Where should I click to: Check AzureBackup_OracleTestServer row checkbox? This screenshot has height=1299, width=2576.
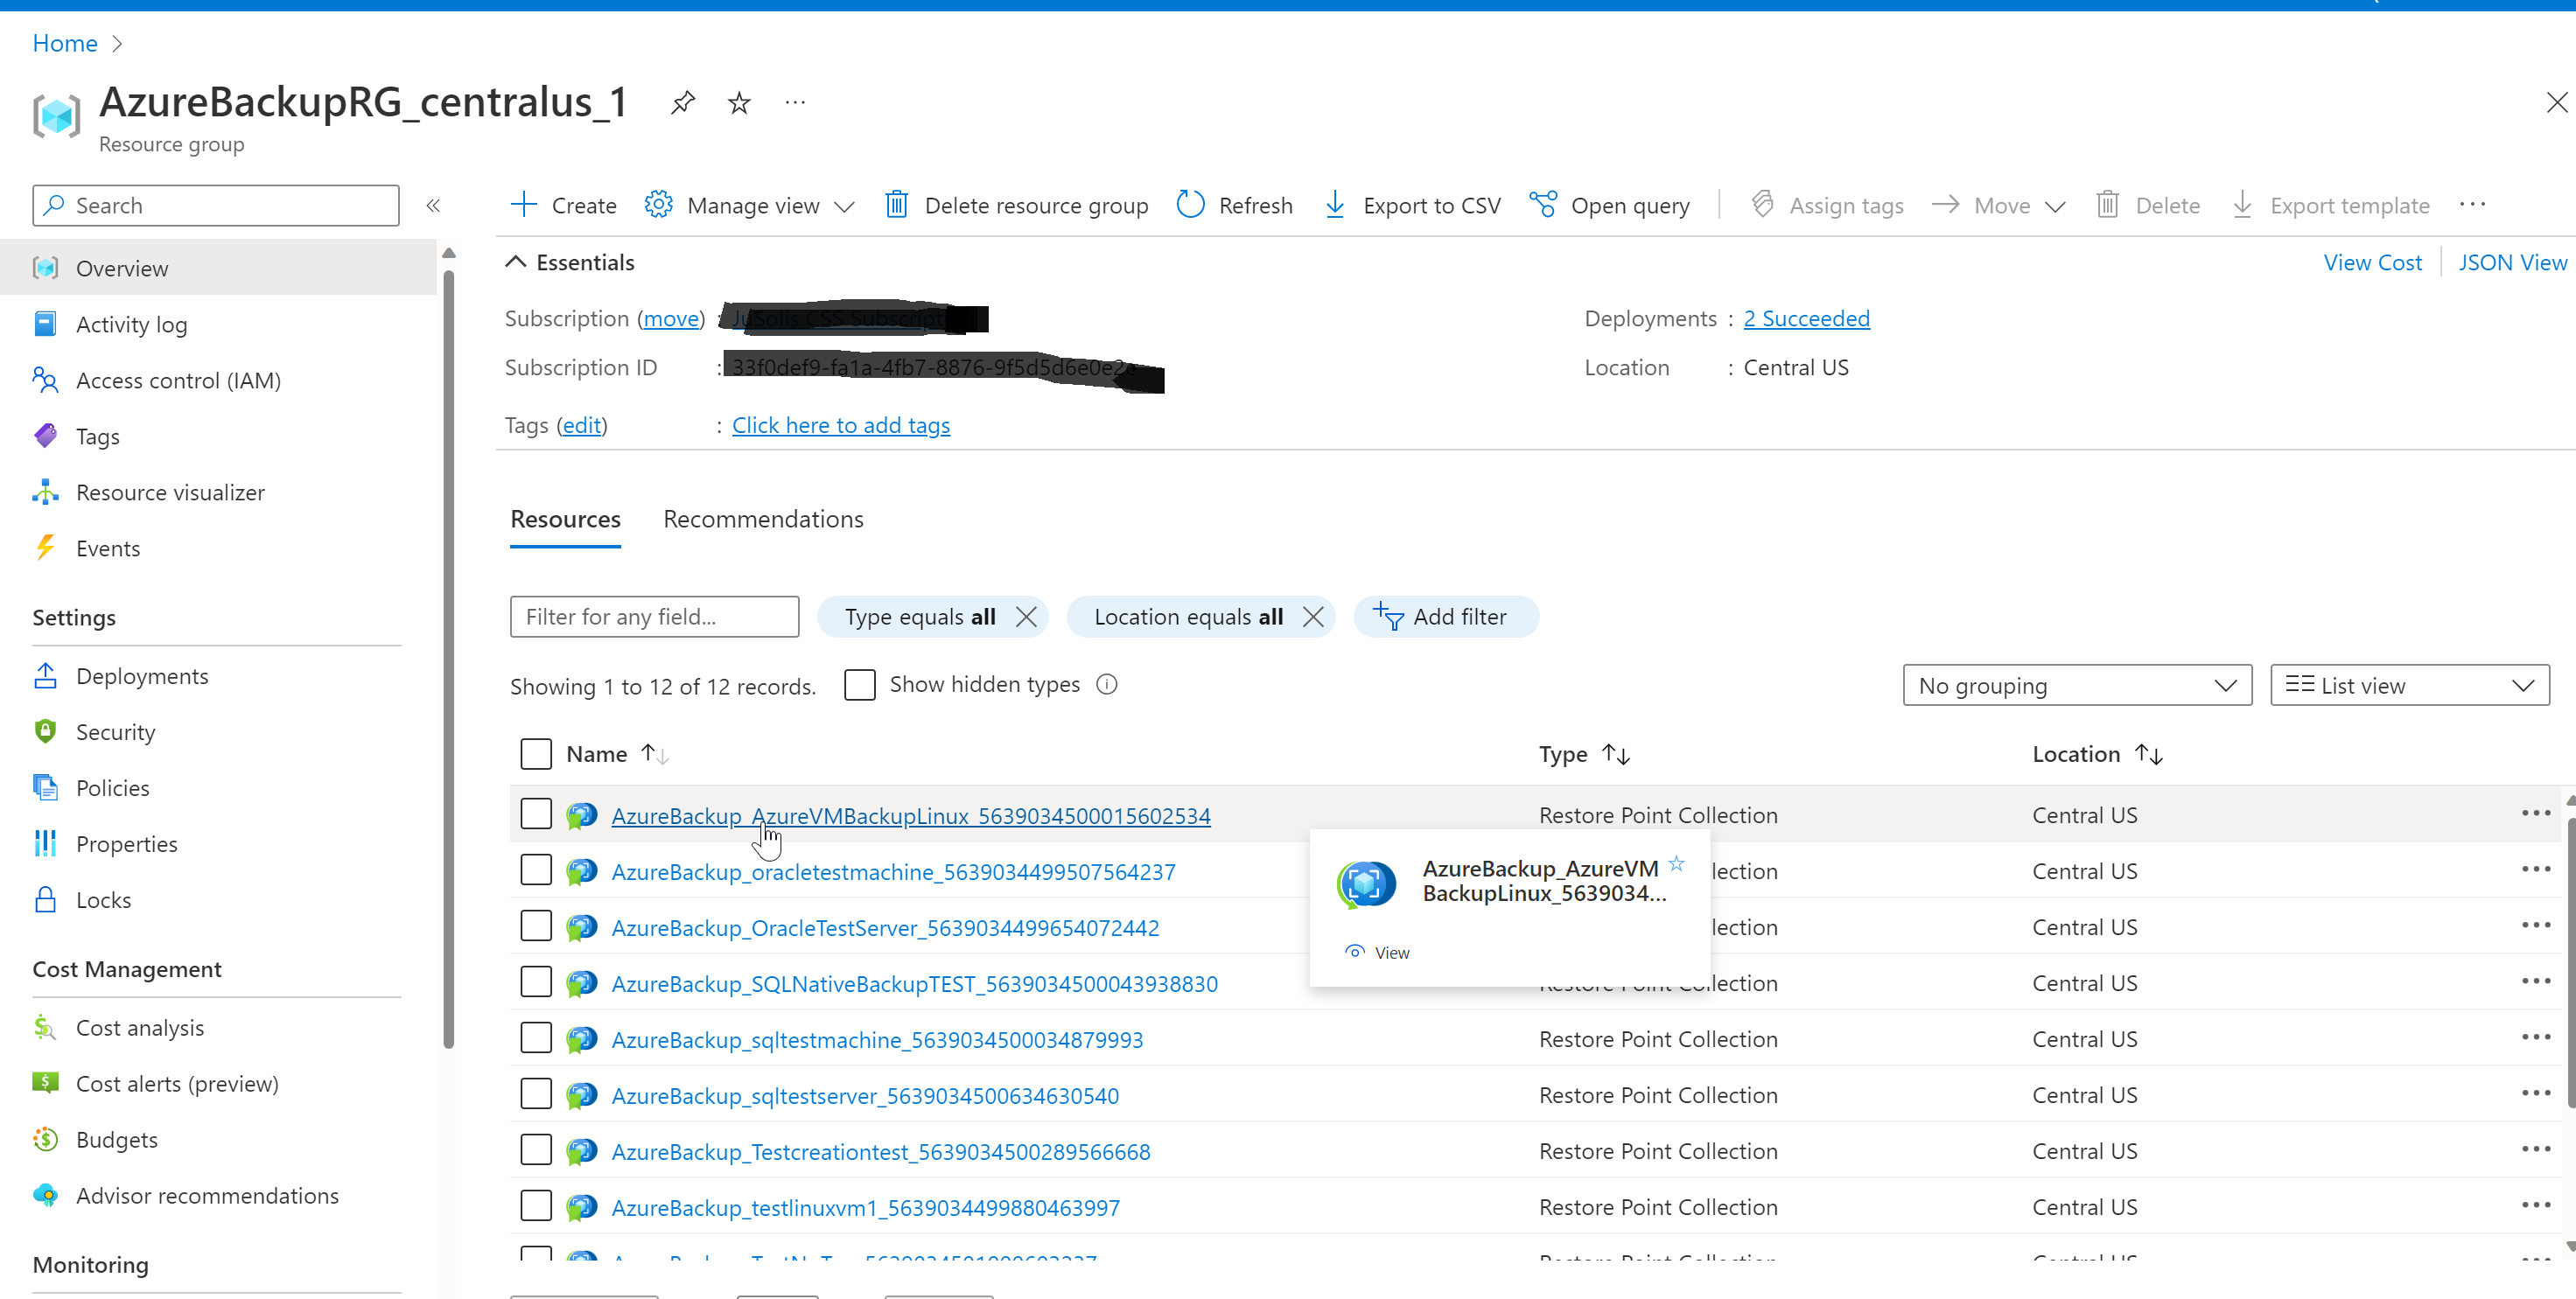(x=536, y=926)
